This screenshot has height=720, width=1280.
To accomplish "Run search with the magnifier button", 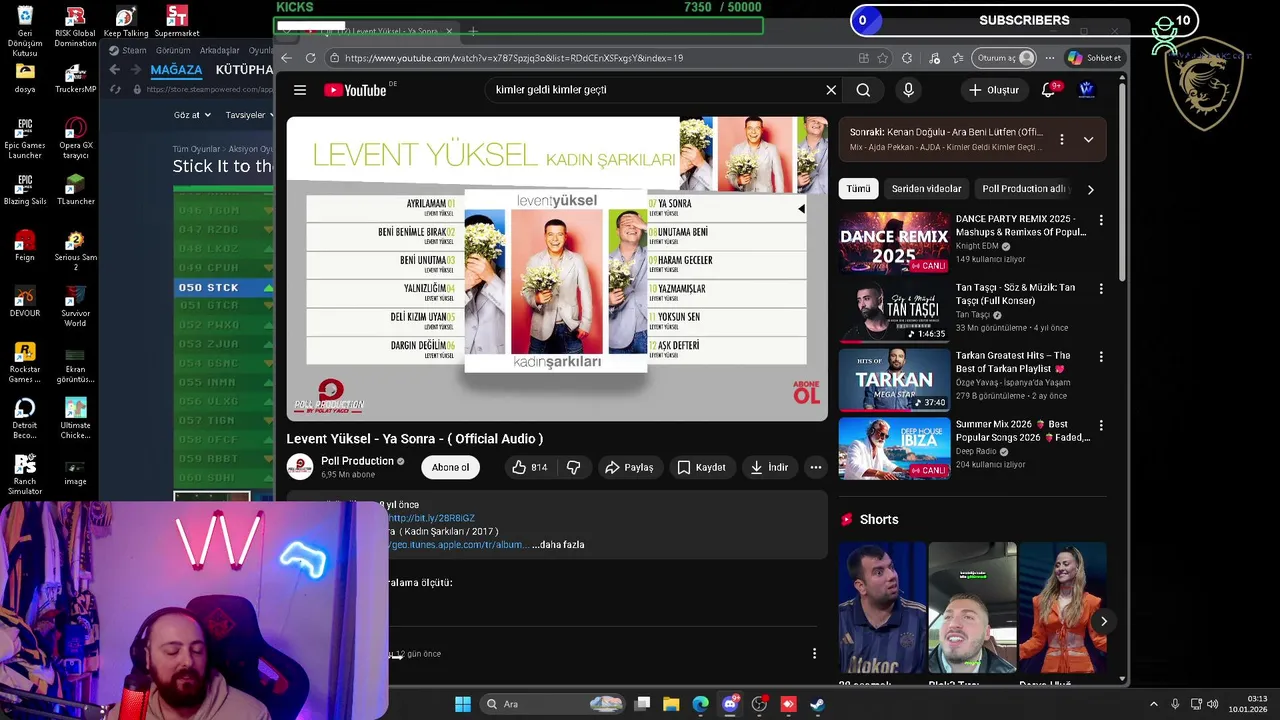I will click(863, 90).
